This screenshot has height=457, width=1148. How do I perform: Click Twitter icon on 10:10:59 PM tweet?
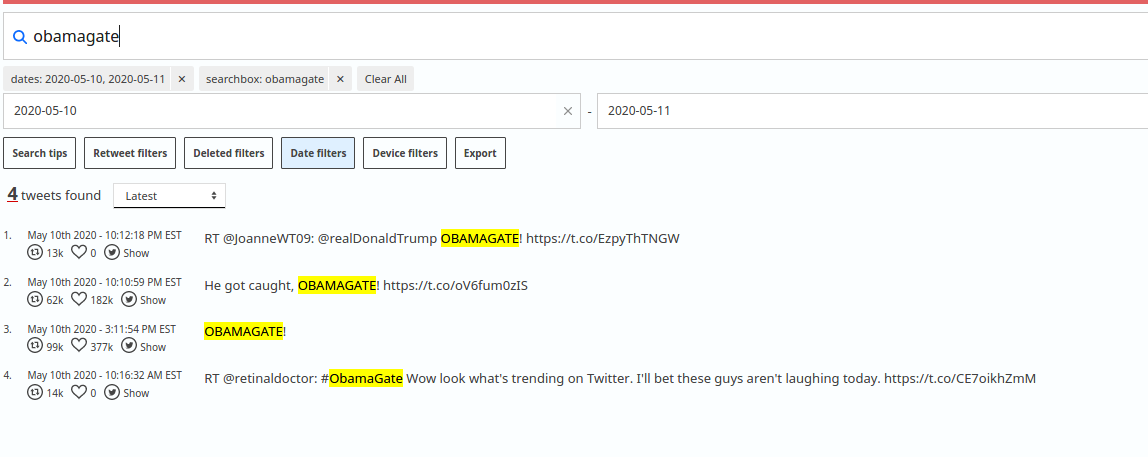coord(129,300)
